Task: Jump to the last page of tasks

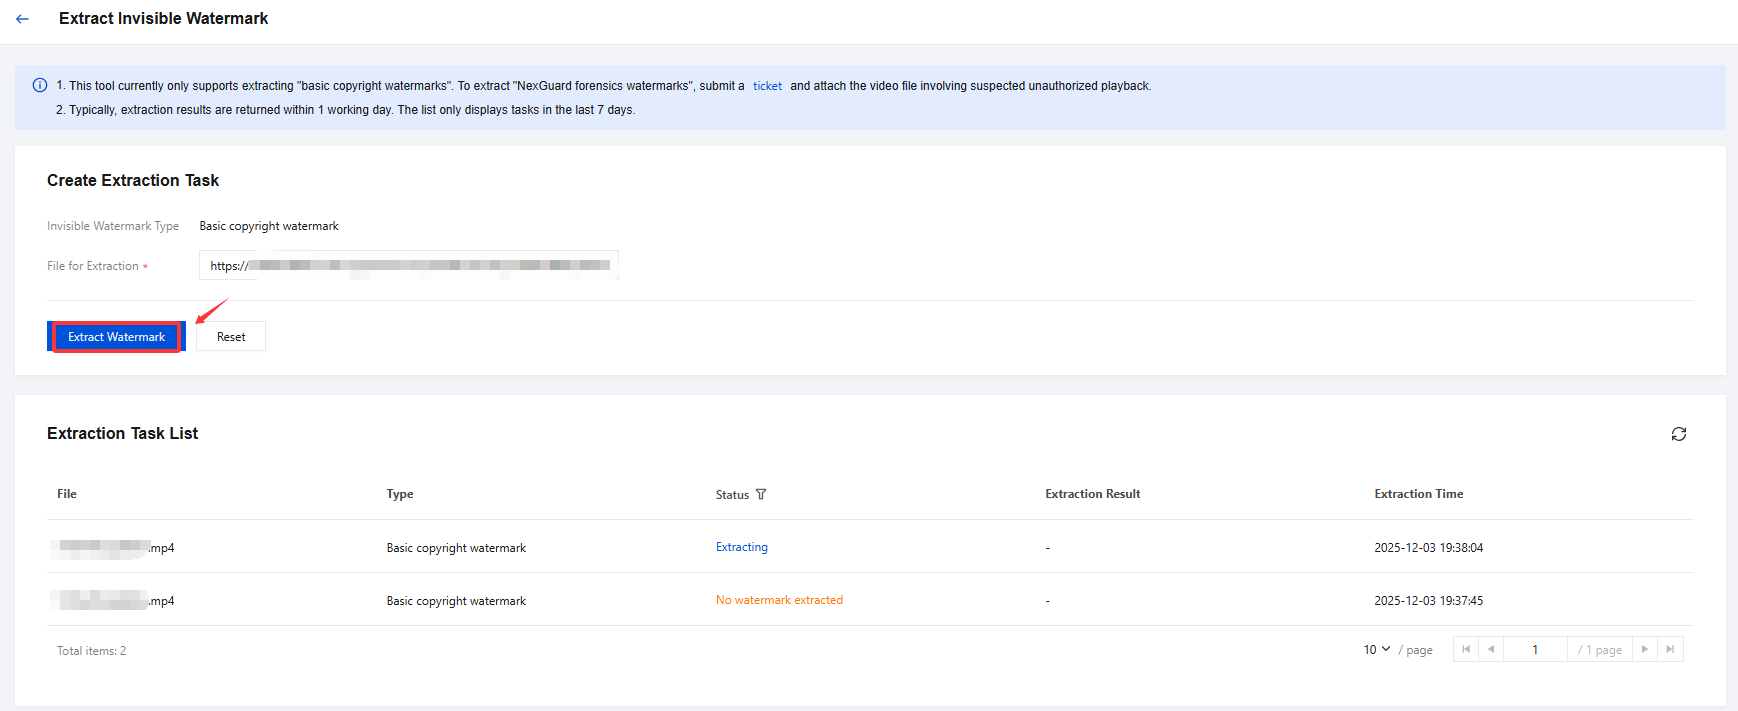Action: pos(1670,650)
